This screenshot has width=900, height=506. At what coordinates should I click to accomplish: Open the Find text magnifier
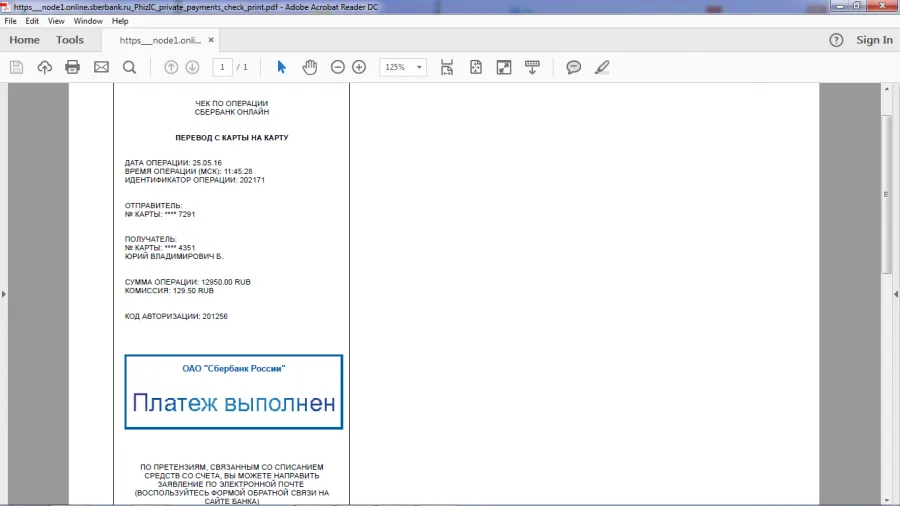[130, 67]
